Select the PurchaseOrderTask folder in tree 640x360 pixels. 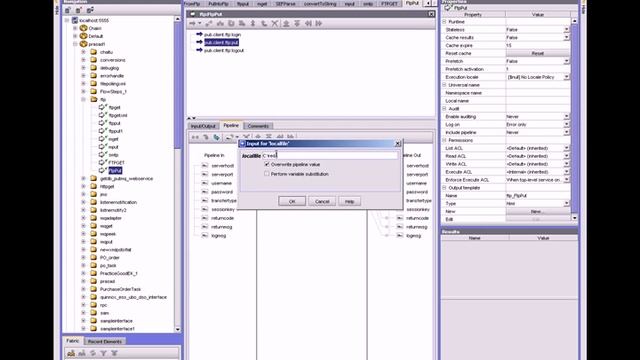(120, 289)
